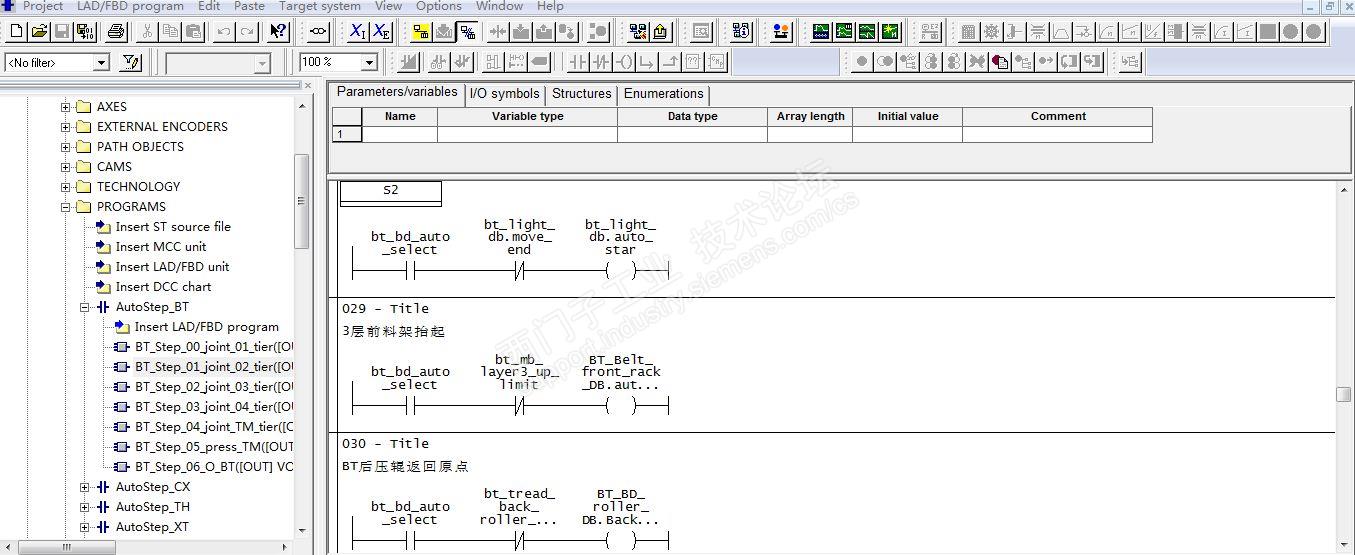Click the Paste clipboard icon
Viewport: 1355px width, 555px height.
193,32
